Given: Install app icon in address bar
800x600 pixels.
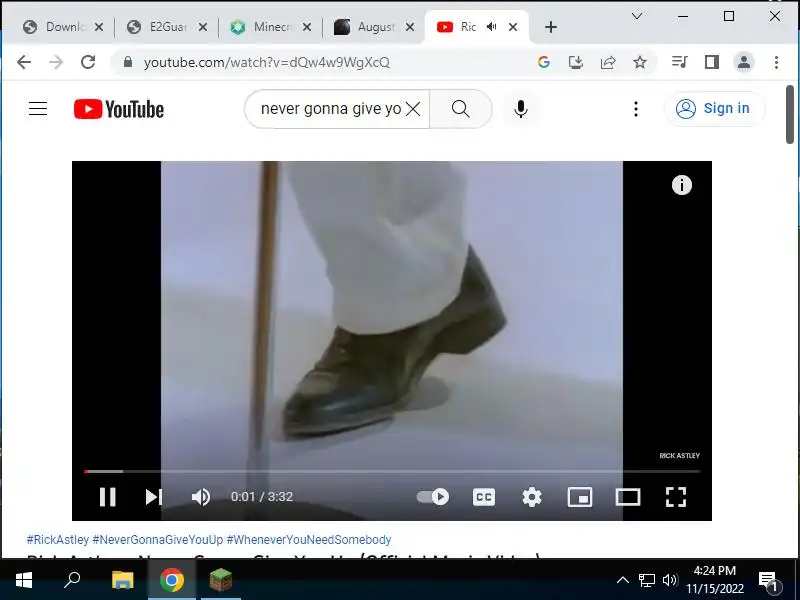Looking at the screenshot, I should (576, 62).
